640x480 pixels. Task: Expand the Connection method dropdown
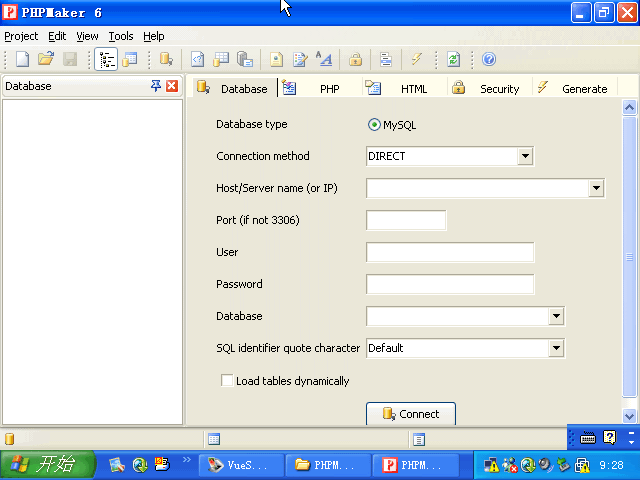pyautogui.click(x=525, y=156)
